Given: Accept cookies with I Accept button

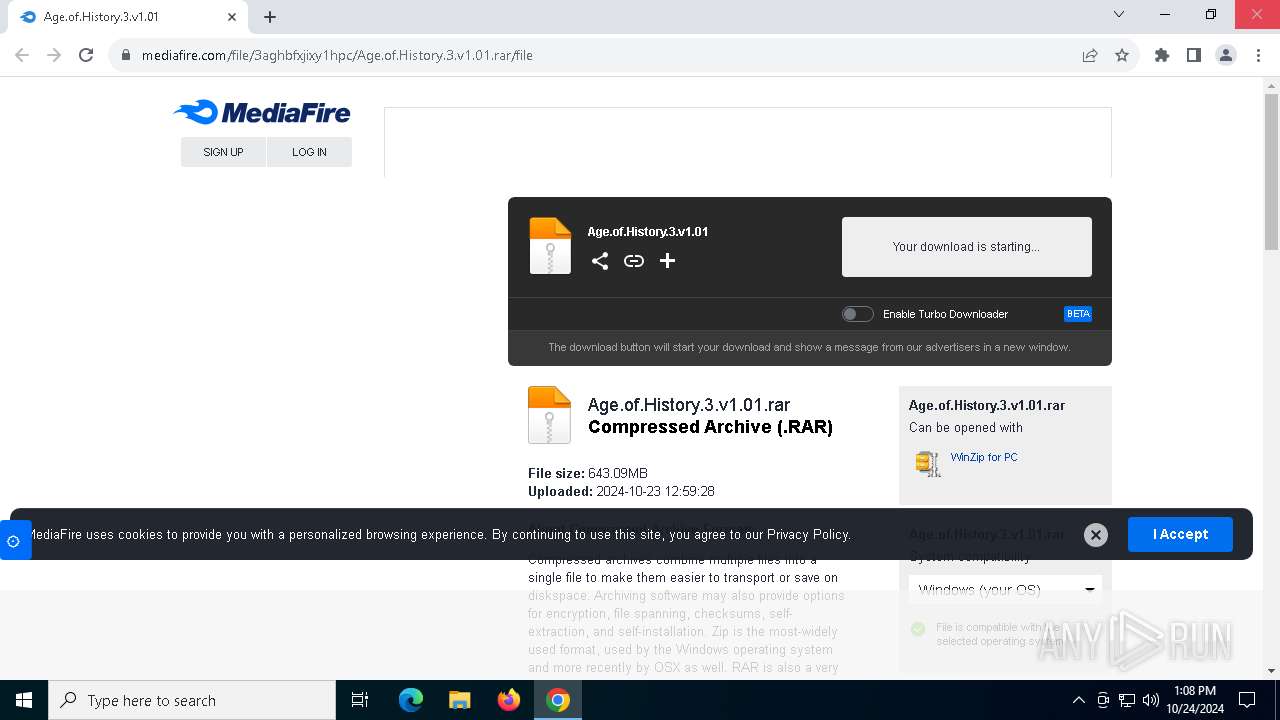Looking at the screenshot, I should pyautogui.click(x=1180, y=534).
